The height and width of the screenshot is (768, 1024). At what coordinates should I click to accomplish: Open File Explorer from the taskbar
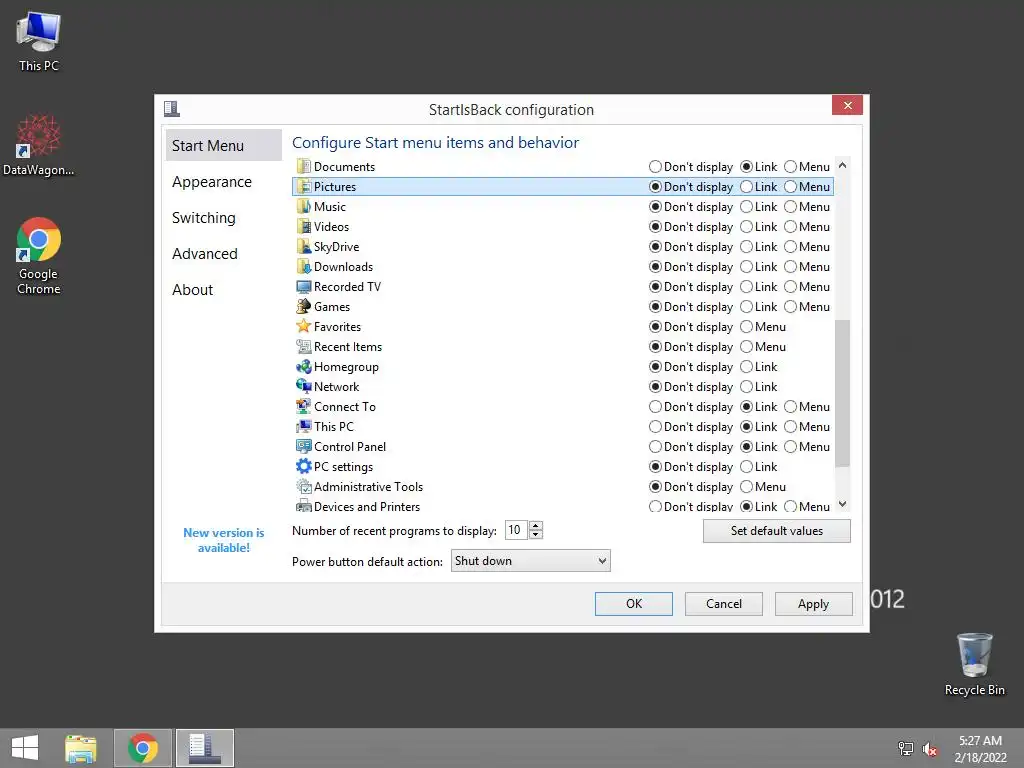pos(81,748)
